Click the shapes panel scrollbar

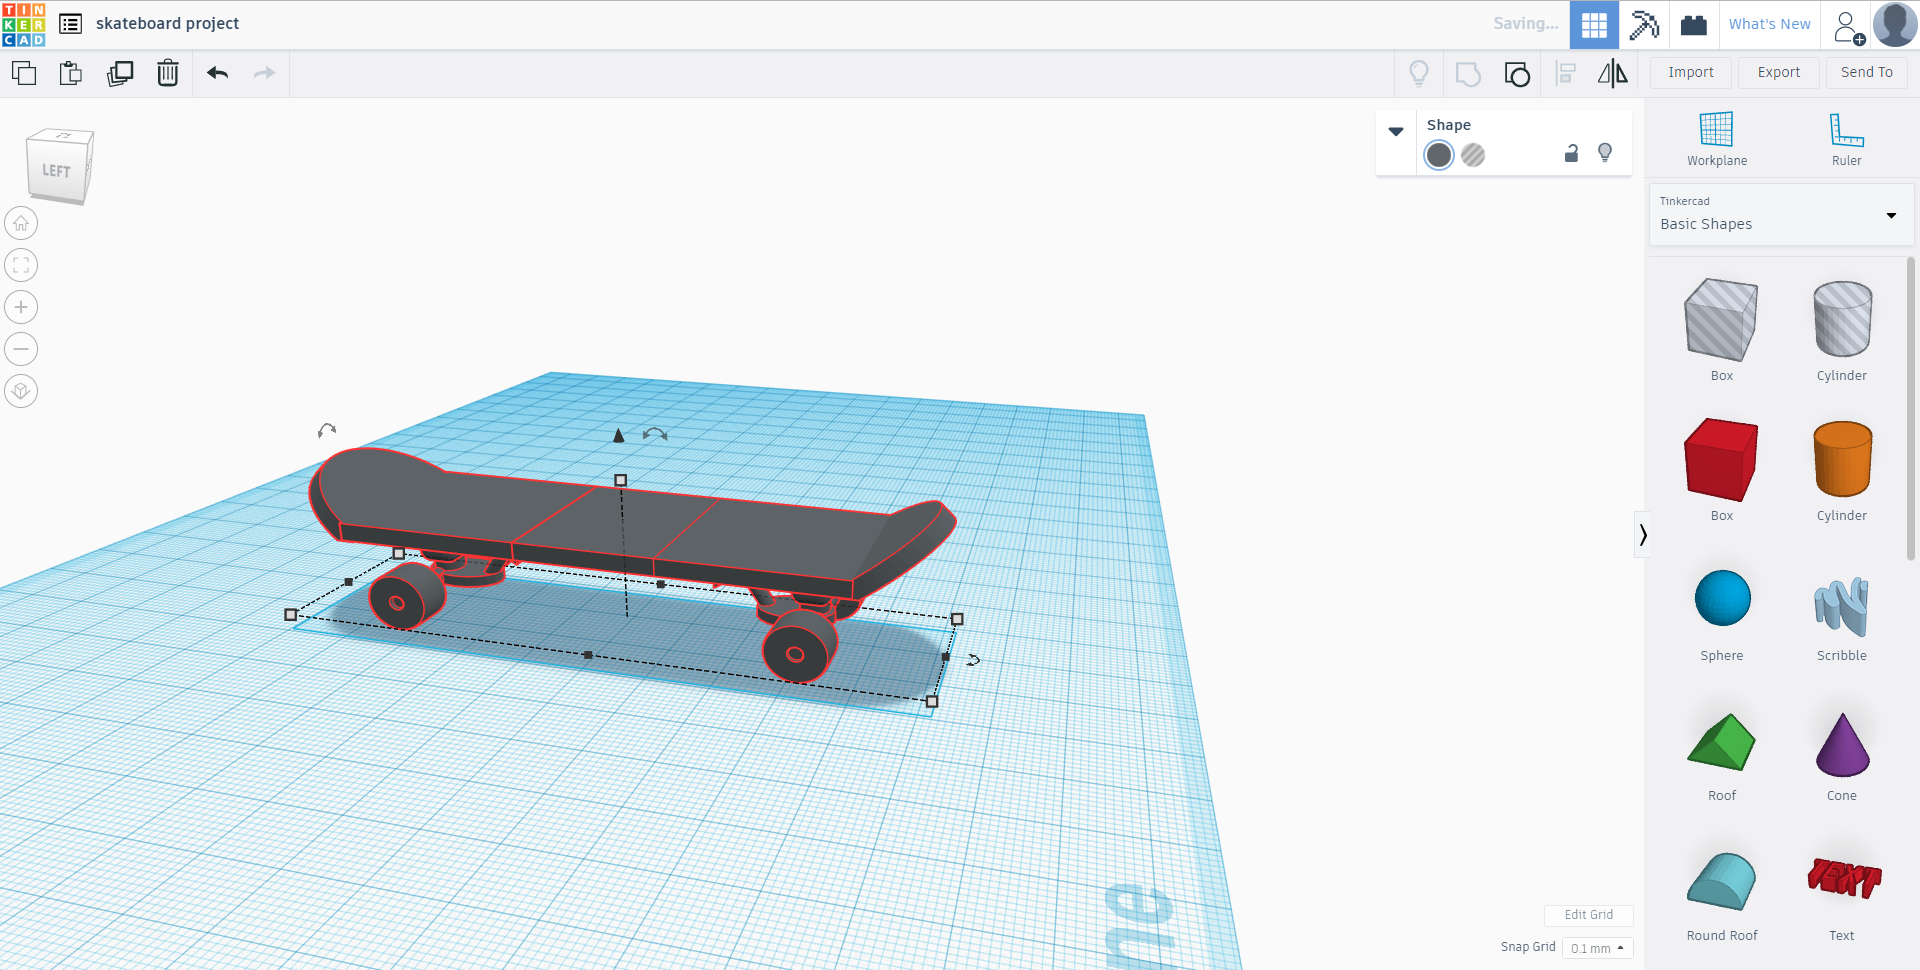click(1910, 408)
